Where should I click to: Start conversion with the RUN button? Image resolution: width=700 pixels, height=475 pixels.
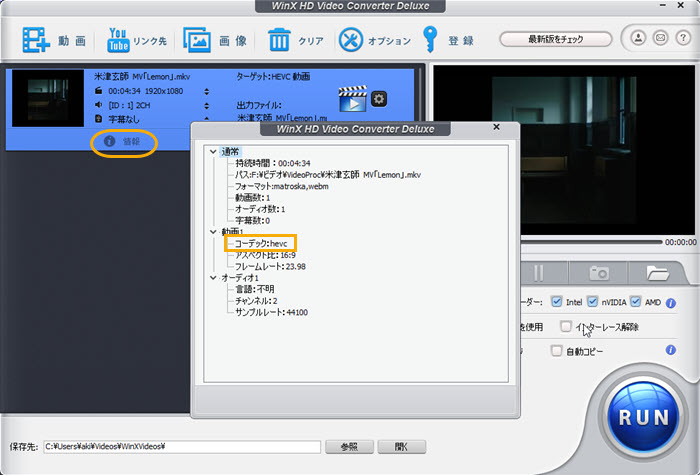pos(643,417)
